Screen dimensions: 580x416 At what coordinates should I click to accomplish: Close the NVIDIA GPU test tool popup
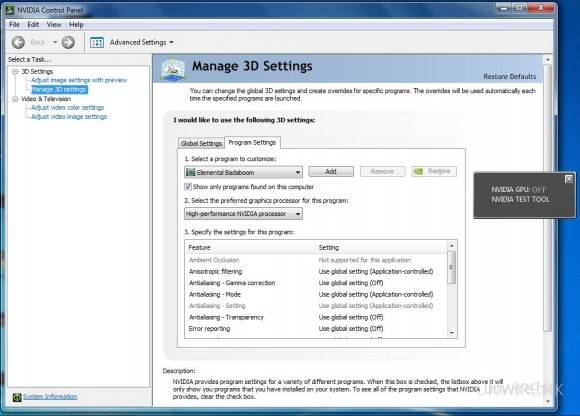569,179
